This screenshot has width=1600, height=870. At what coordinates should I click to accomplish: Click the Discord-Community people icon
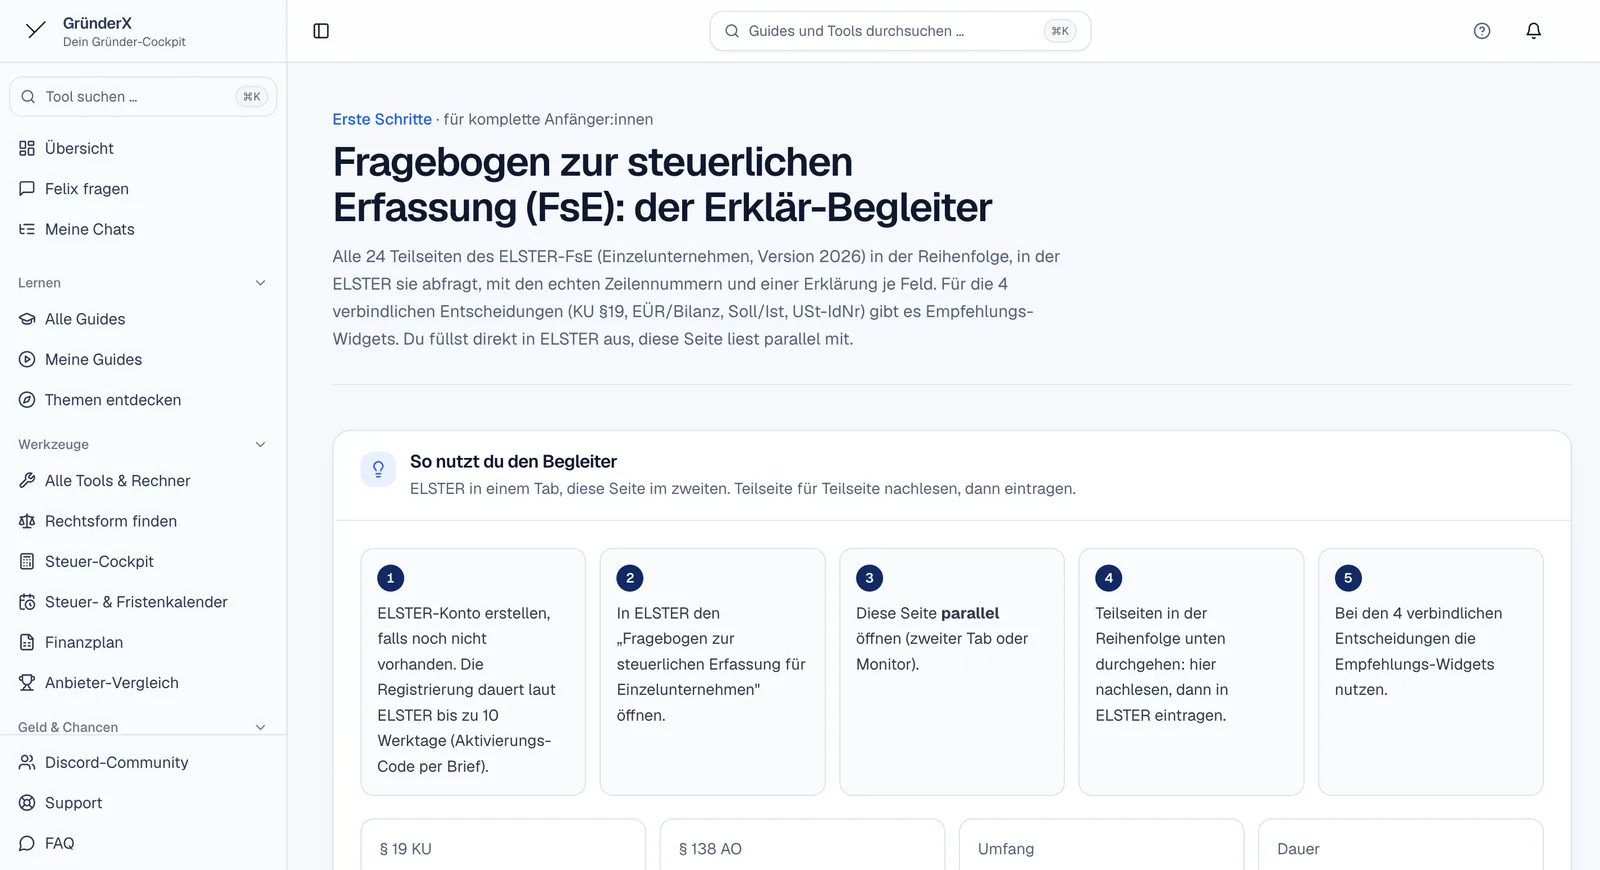click(x=27, y=762)
